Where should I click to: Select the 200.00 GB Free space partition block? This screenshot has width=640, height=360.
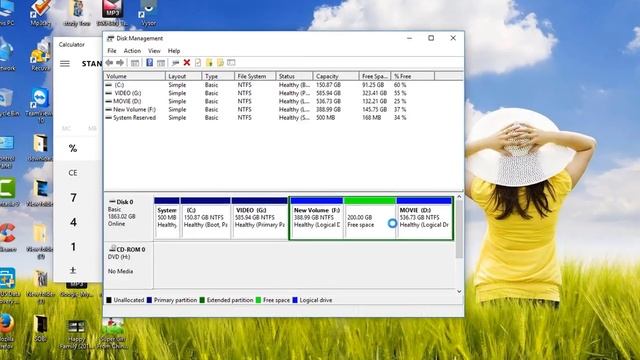pos(370,218)
